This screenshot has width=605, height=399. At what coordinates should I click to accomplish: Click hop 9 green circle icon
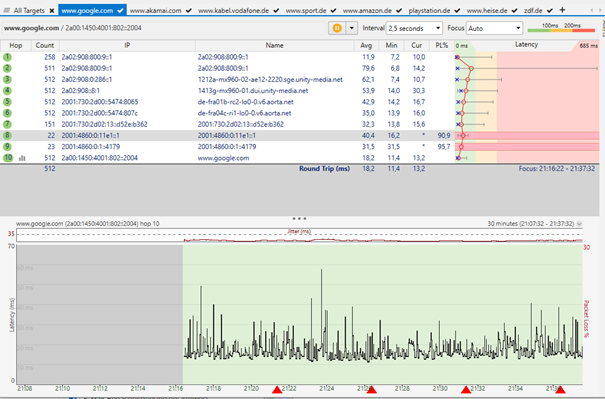point(7,147)
